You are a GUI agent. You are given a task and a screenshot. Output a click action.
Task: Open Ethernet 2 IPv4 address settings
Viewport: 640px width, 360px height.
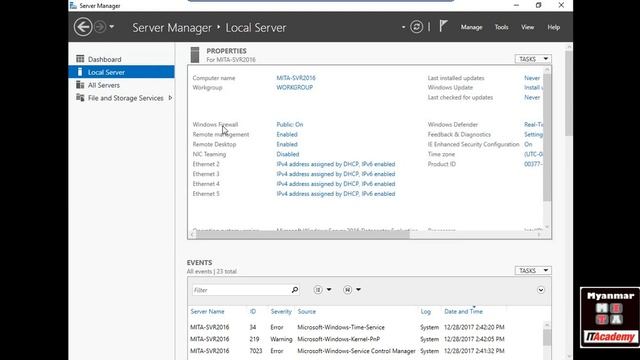click(x=336, y=164)
